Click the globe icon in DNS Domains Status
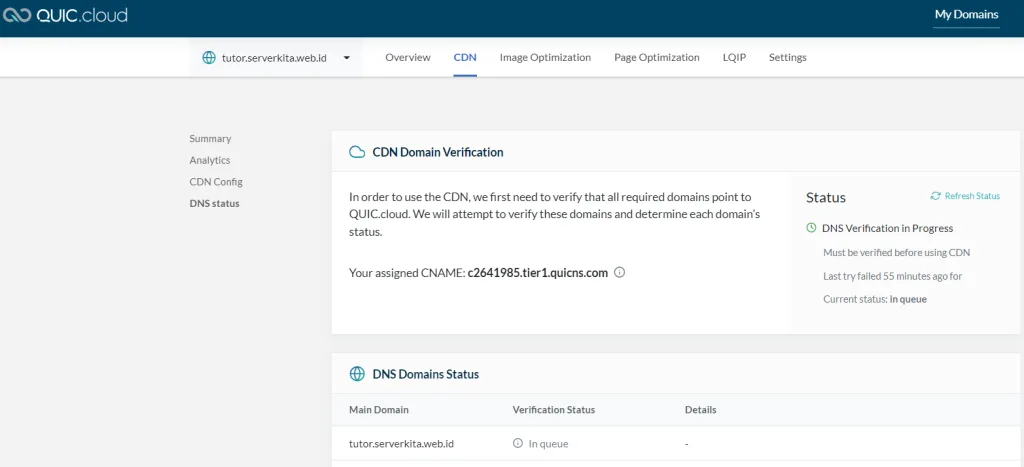Viewport: 1024px width, 467px height. (x=357, y=374)
